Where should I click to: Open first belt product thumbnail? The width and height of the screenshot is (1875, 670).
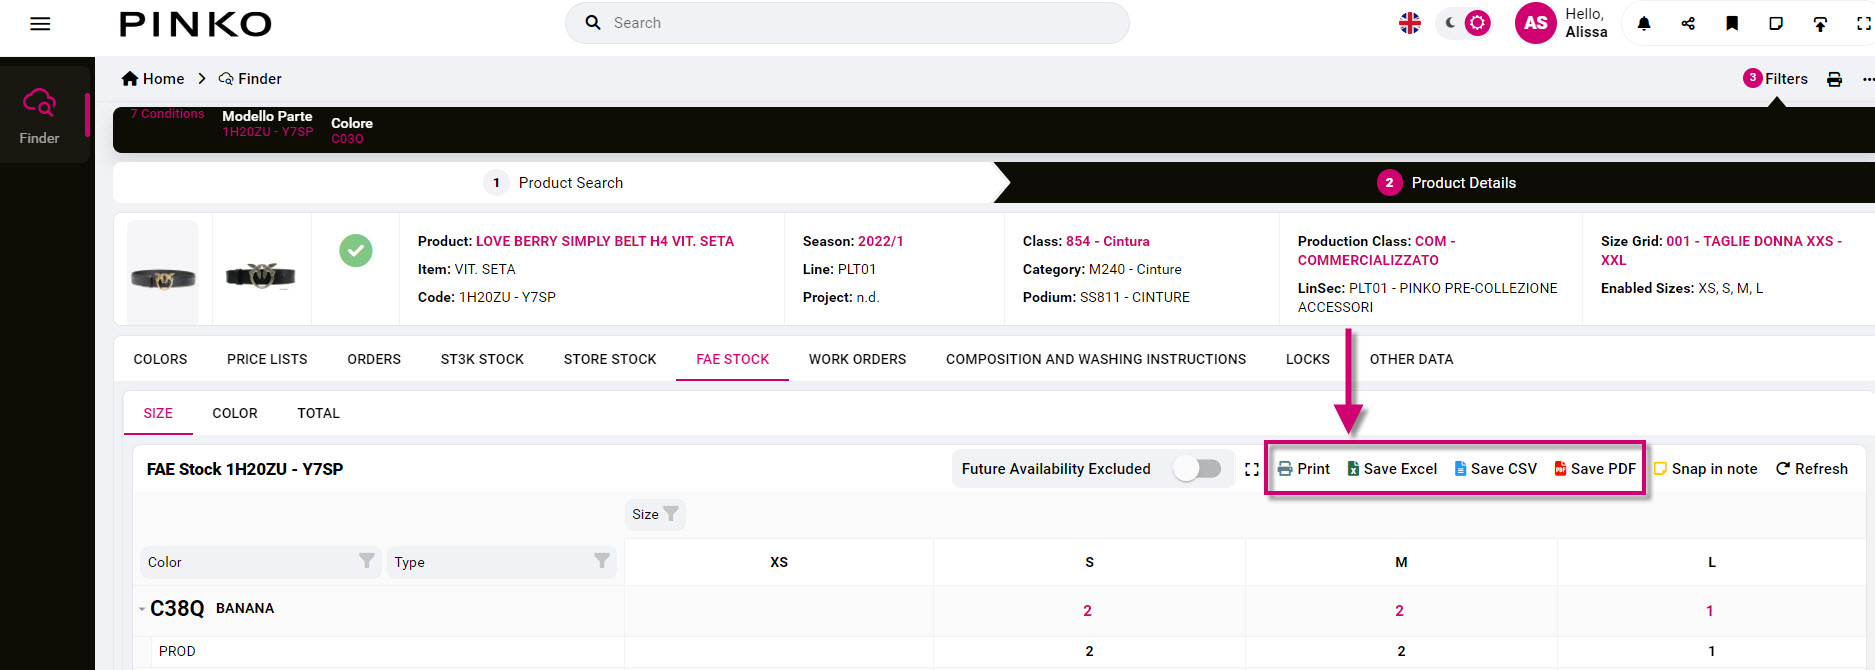pyautogui.click(x=163, y=271)
